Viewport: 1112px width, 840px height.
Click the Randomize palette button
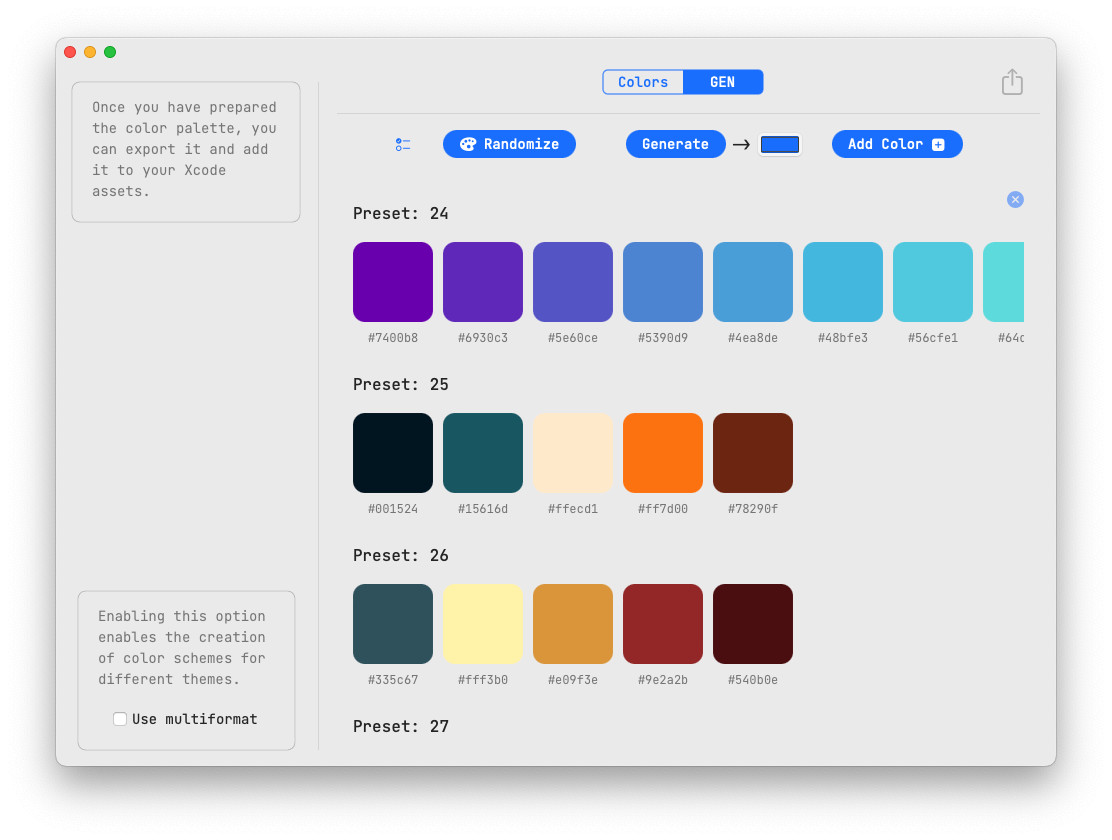point(509,144)
